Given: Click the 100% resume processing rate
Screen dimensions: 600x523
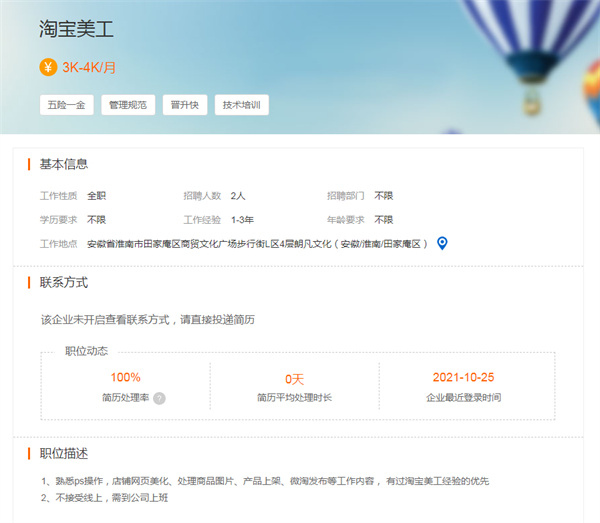Looking at the screenshot, I should [x=126, y=377].
